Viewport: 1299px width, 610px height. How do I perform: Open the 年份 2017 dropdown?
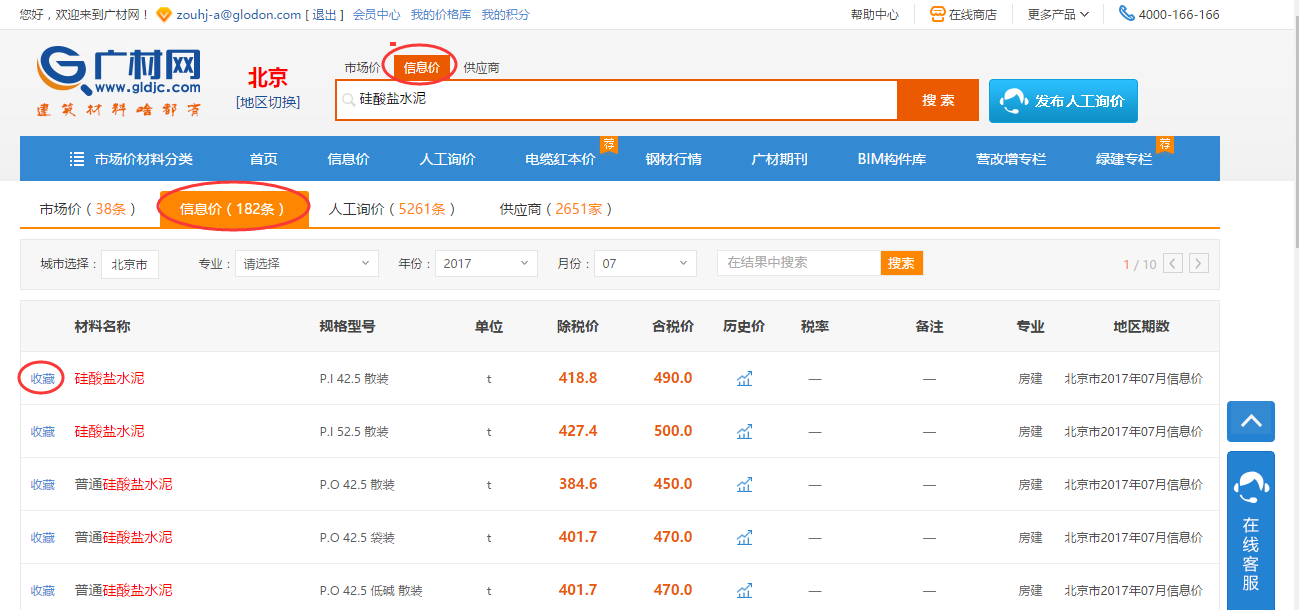486,264
